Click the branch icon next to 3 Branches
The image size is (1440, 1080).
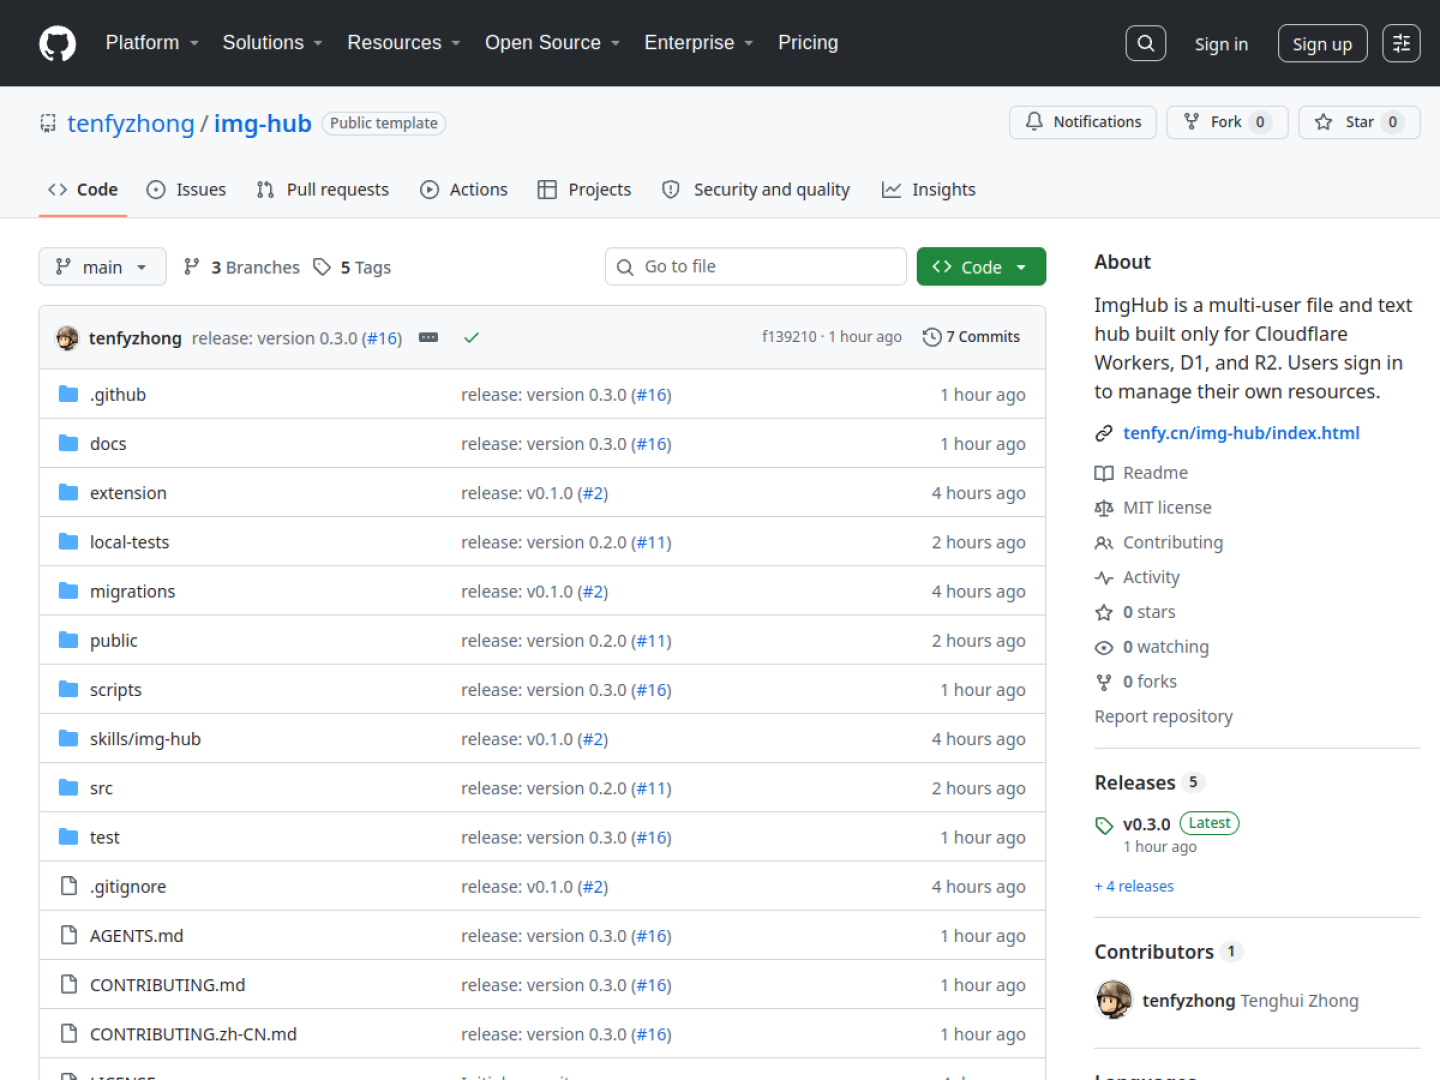pos(192,266)
